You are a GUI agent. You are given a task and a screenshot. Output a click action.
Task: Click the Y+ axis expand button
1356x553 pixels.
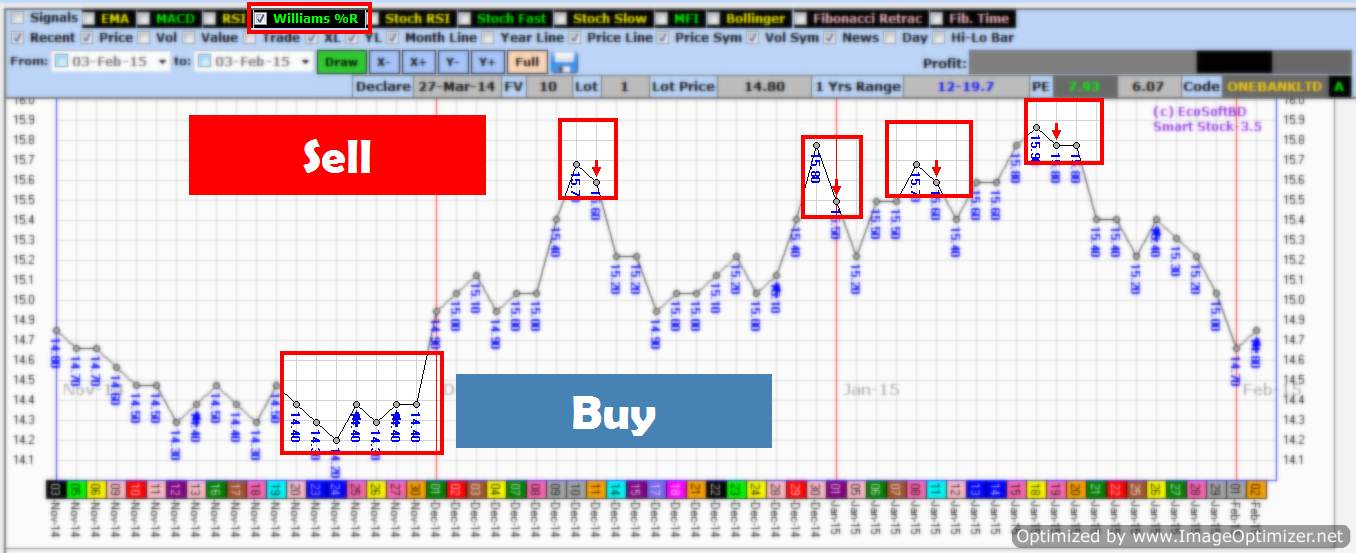(486, 62)
